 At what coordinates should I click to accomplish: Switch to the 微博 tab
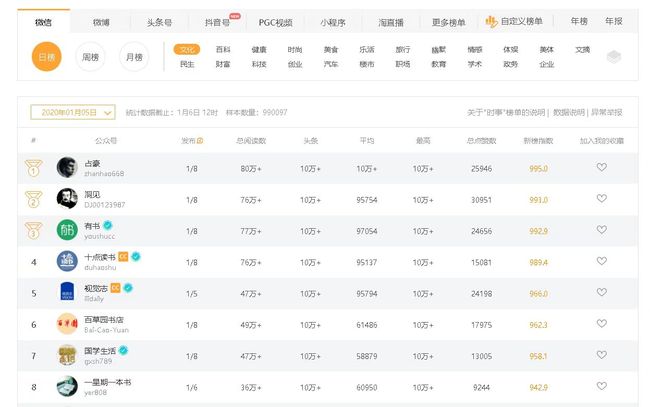pos(101,22)
